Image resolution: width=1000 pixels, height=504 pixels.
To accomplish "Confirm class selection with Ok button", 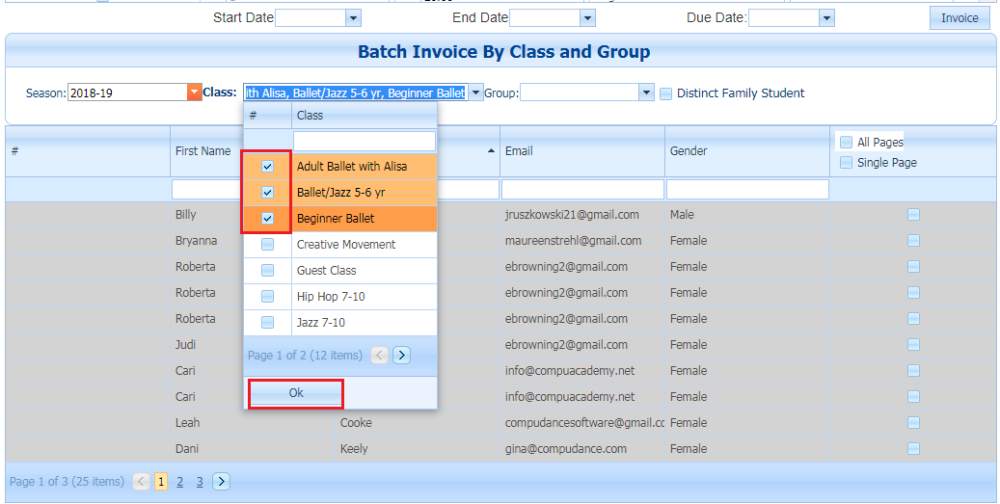I will point(296,393).
